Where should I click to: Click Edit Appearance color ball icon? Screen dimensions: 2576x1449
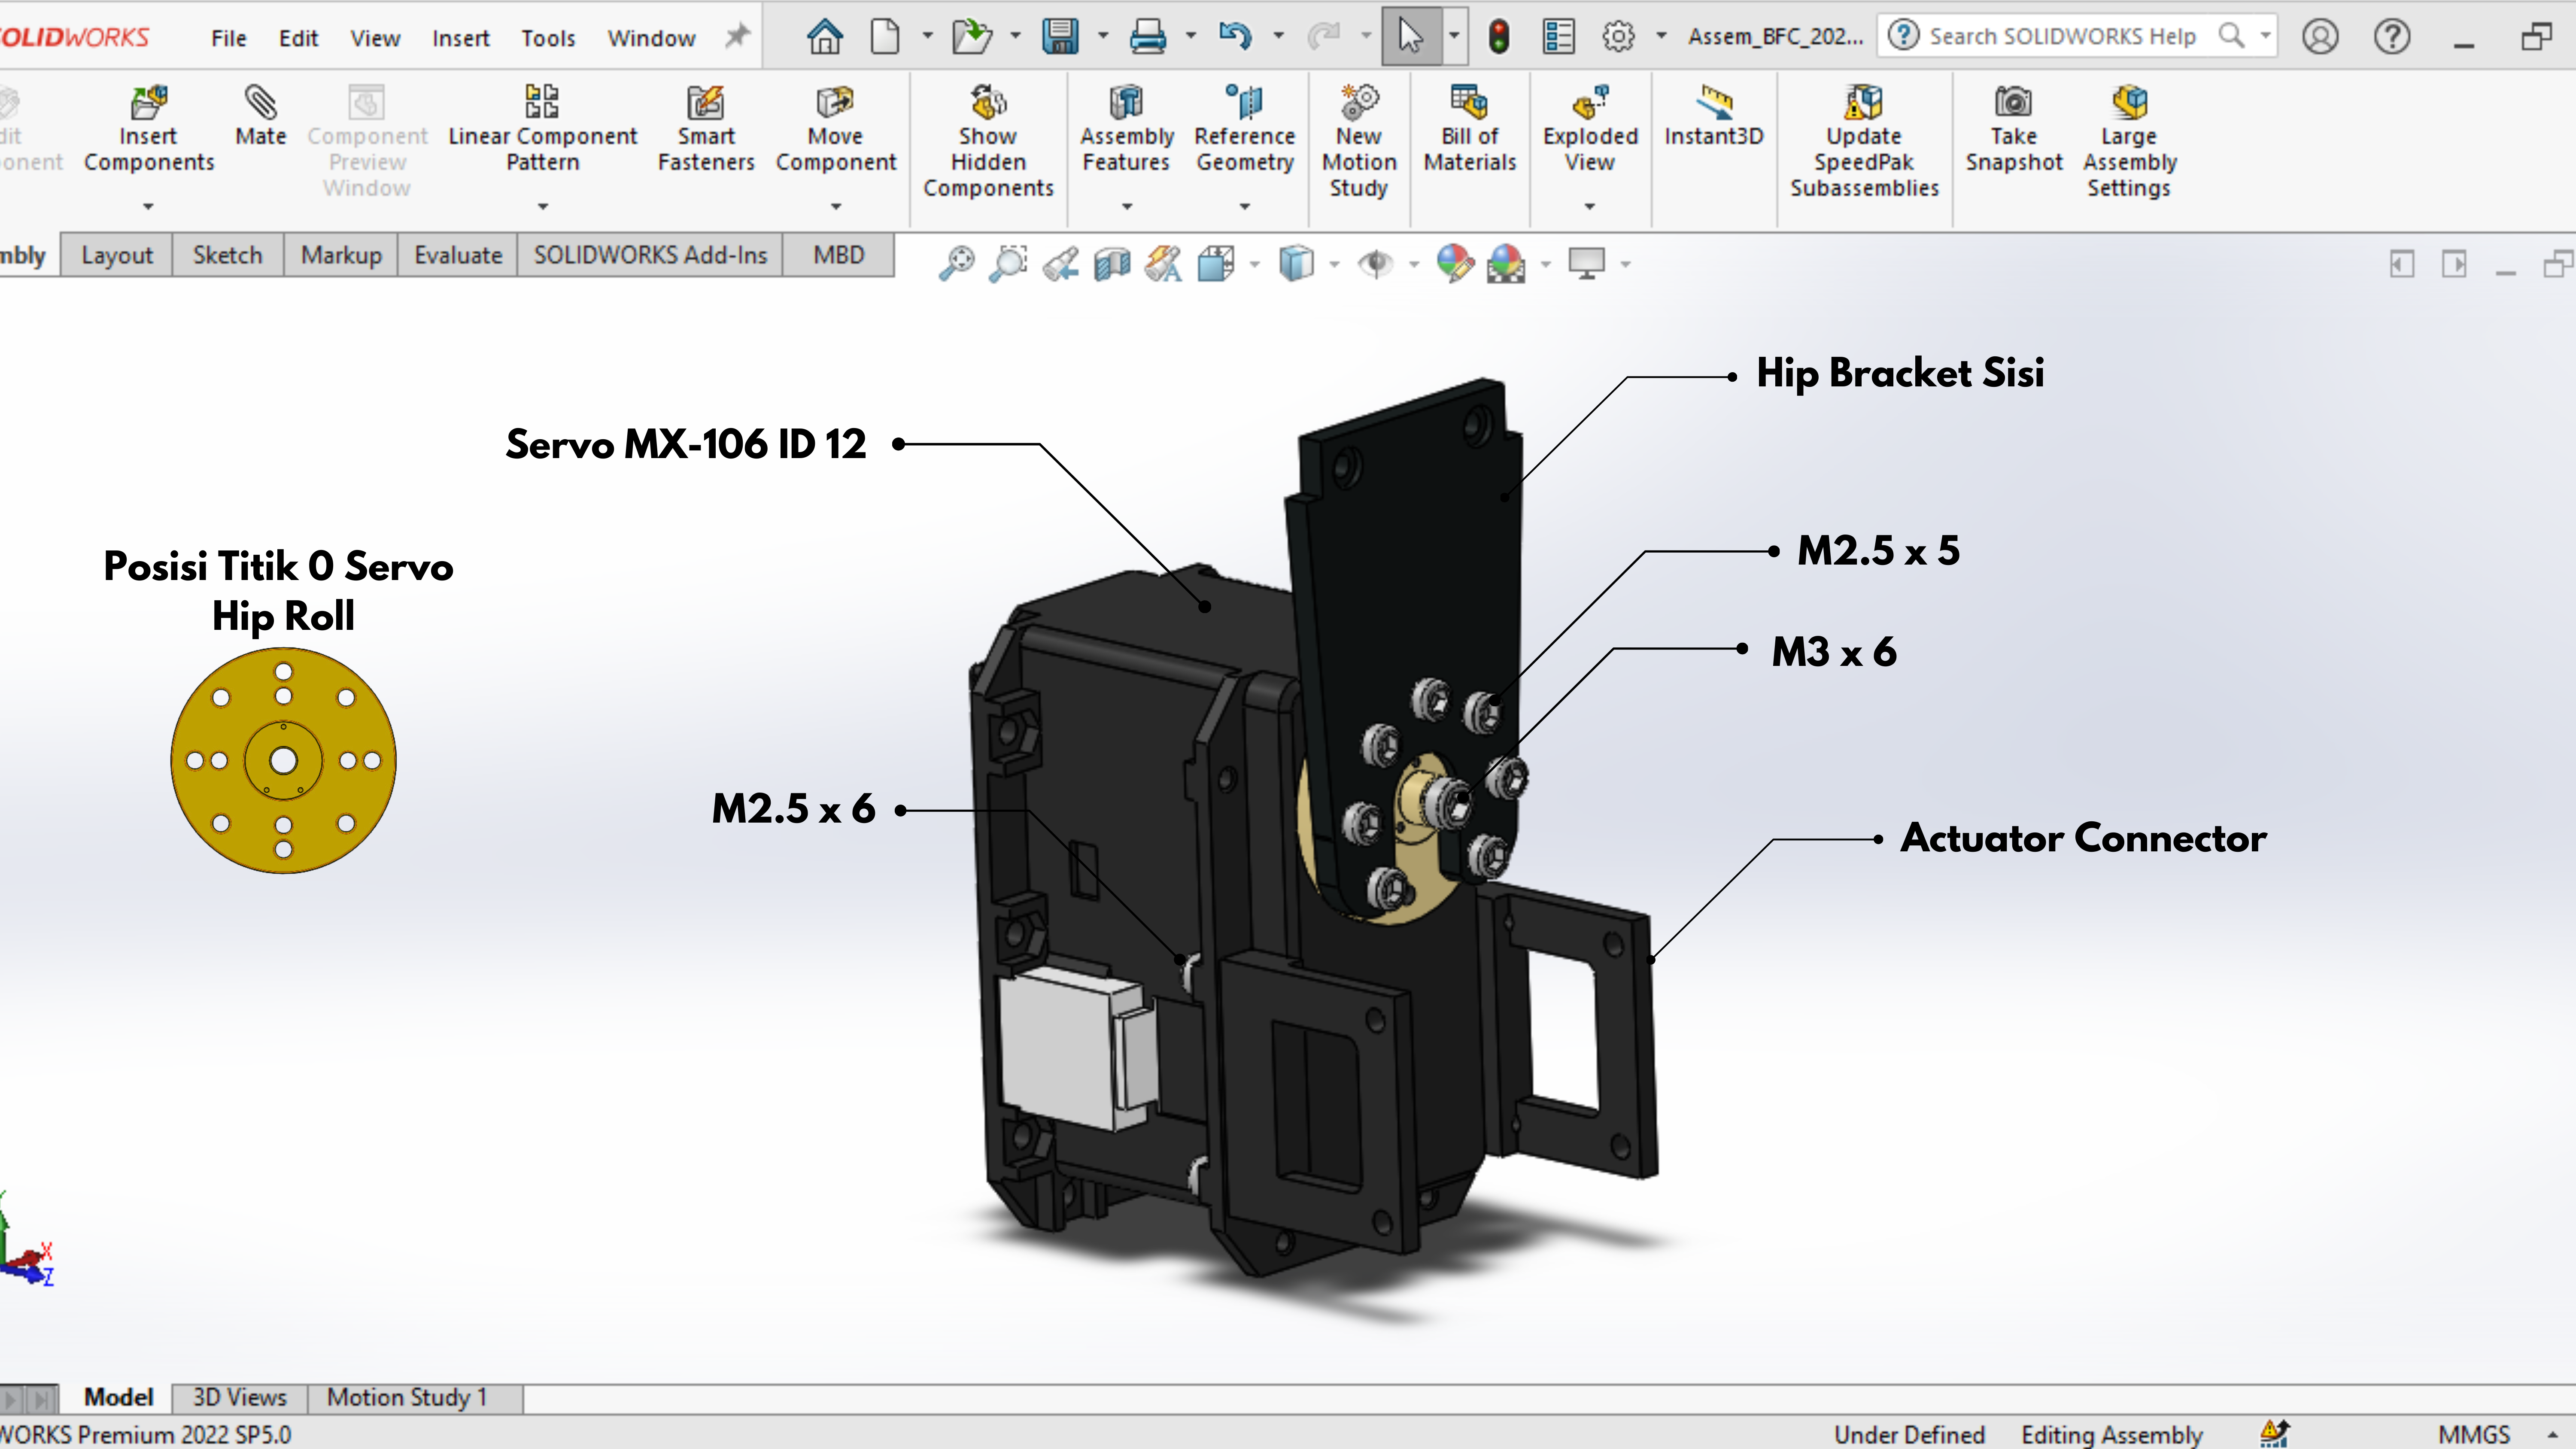[1455, 264]
